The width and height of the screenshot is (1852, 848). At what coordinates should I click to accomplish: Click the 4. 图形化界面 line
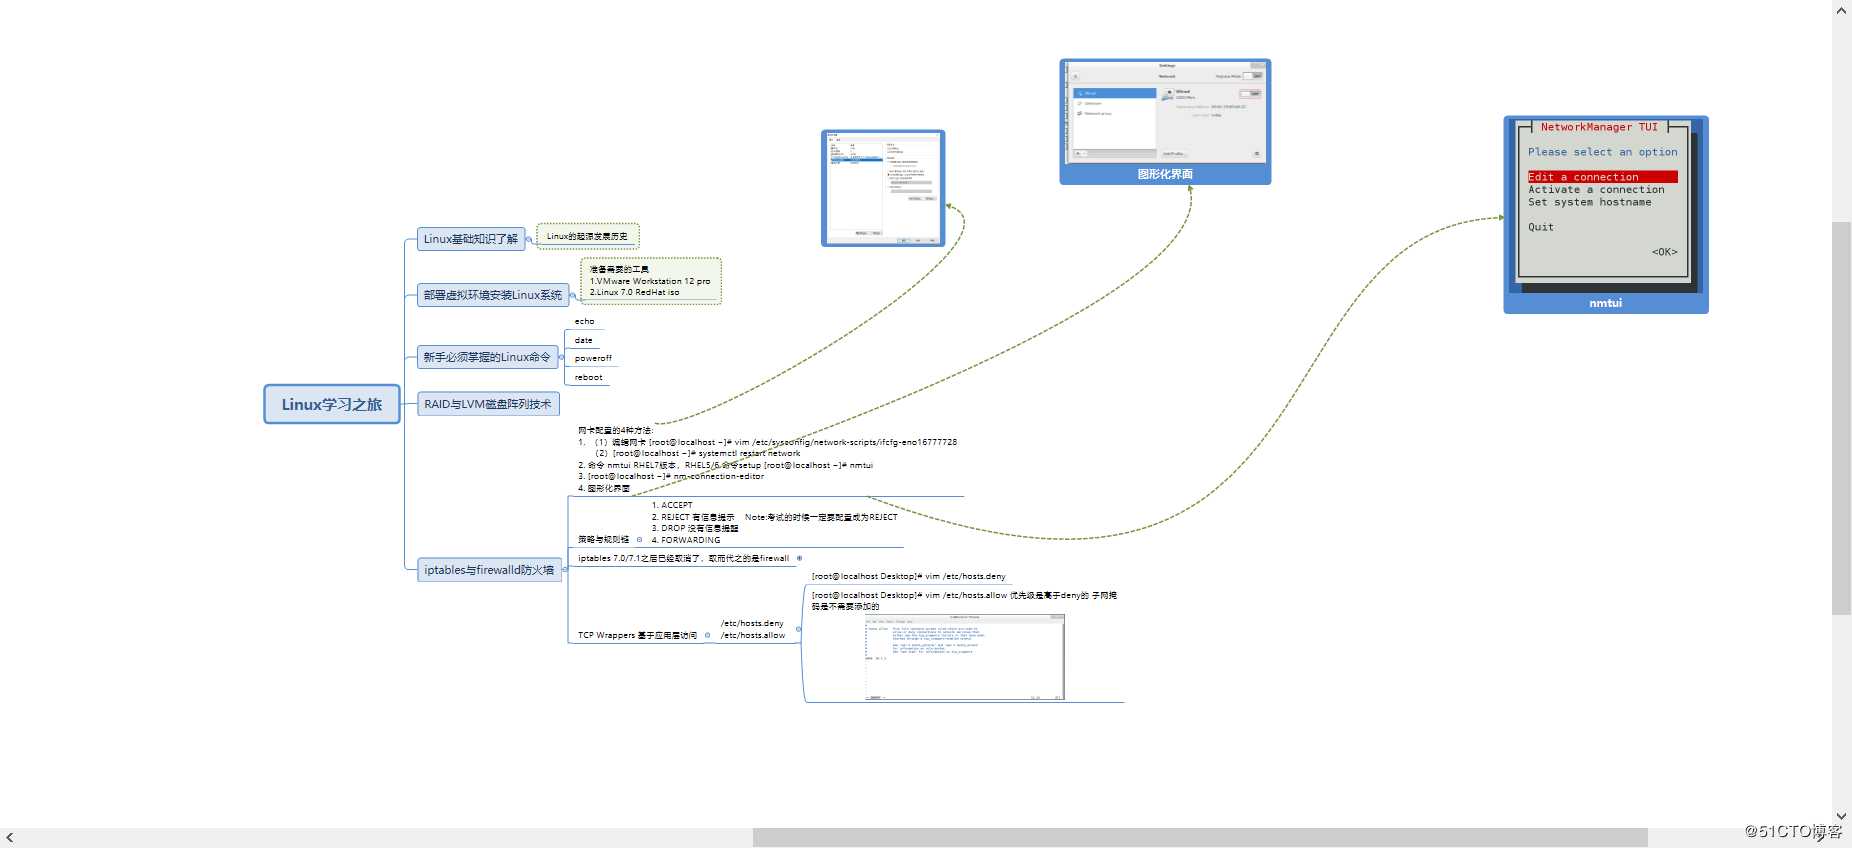pos(604,489)
